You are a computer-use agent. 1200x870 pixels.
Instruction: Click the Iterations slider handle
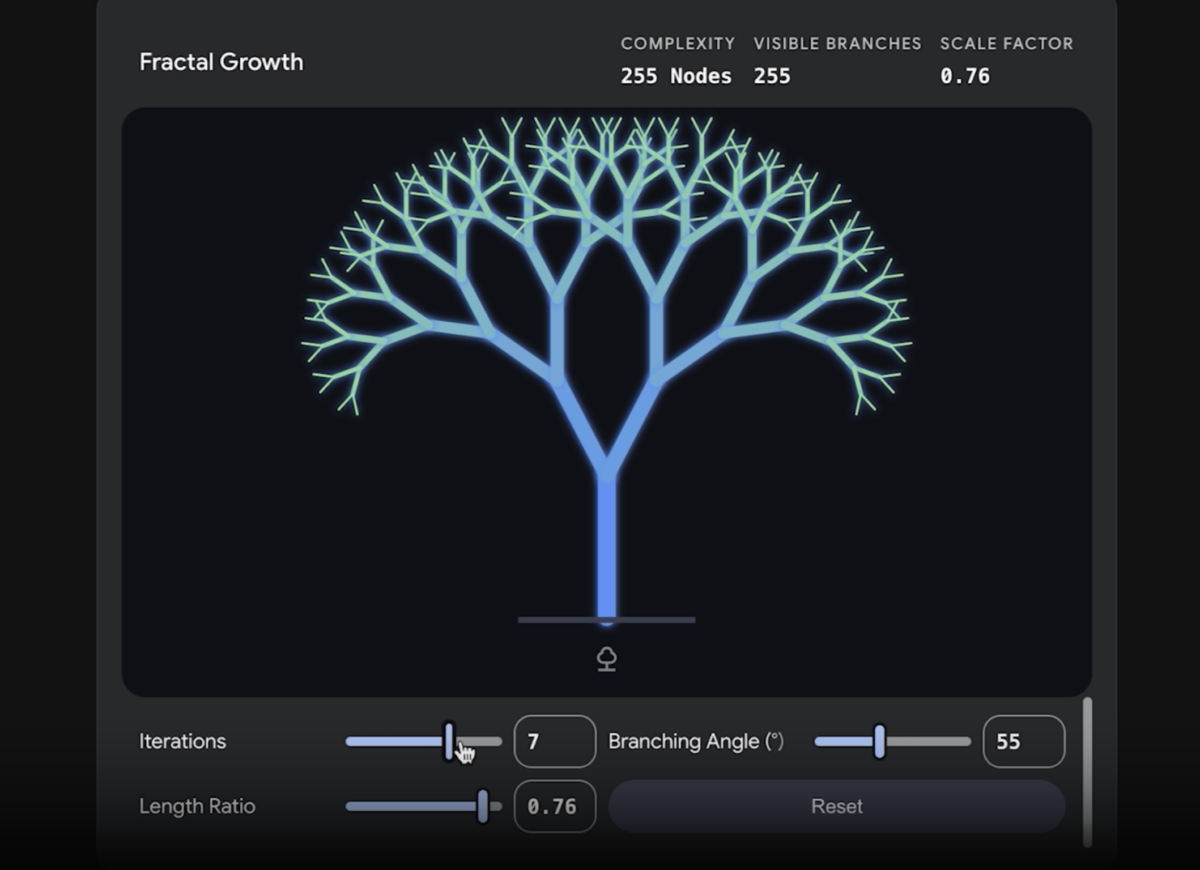click(449, 741)
